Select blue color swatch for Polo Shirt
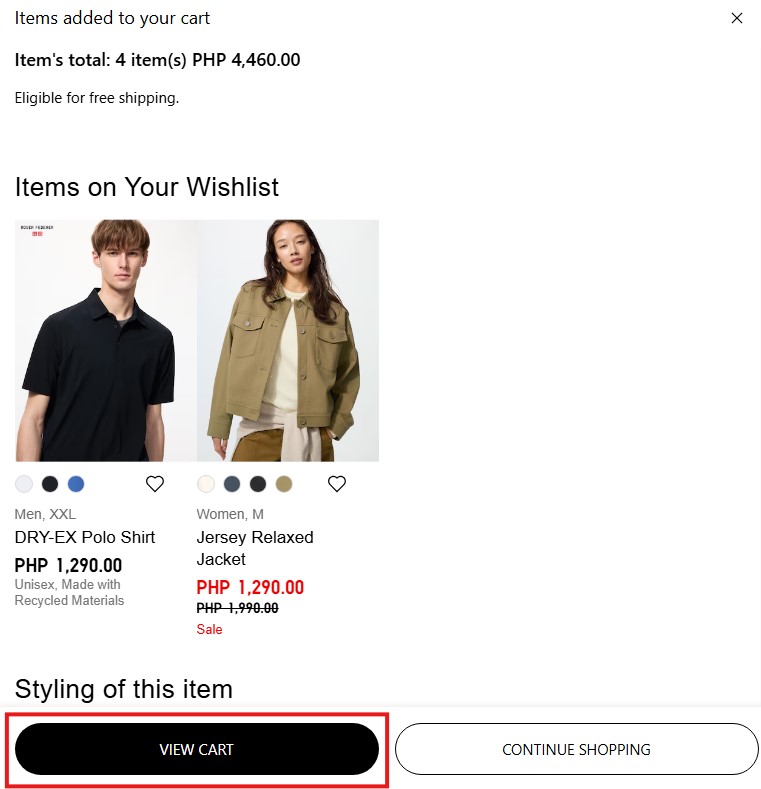Viewport: 761px width, 789px height. [76, 484]
